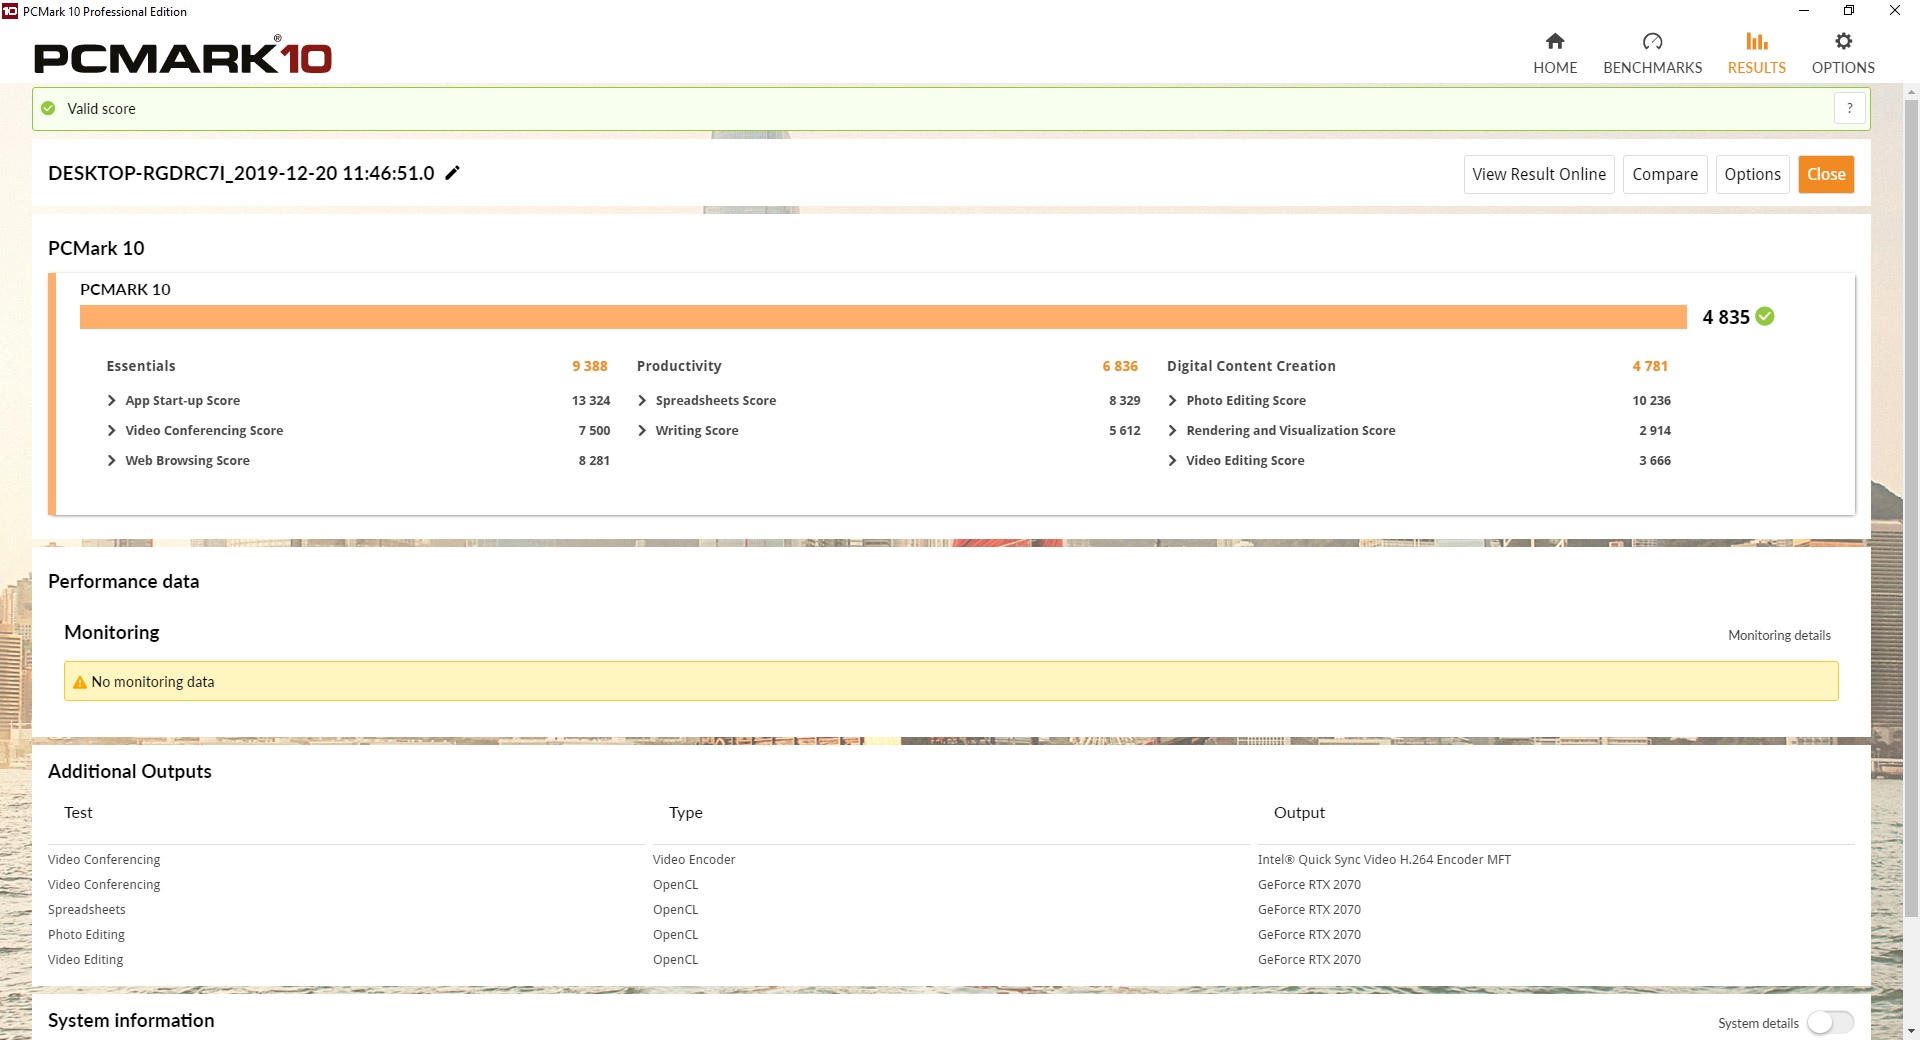
Task: Open the HOME tab
Action: (1555, 54)
